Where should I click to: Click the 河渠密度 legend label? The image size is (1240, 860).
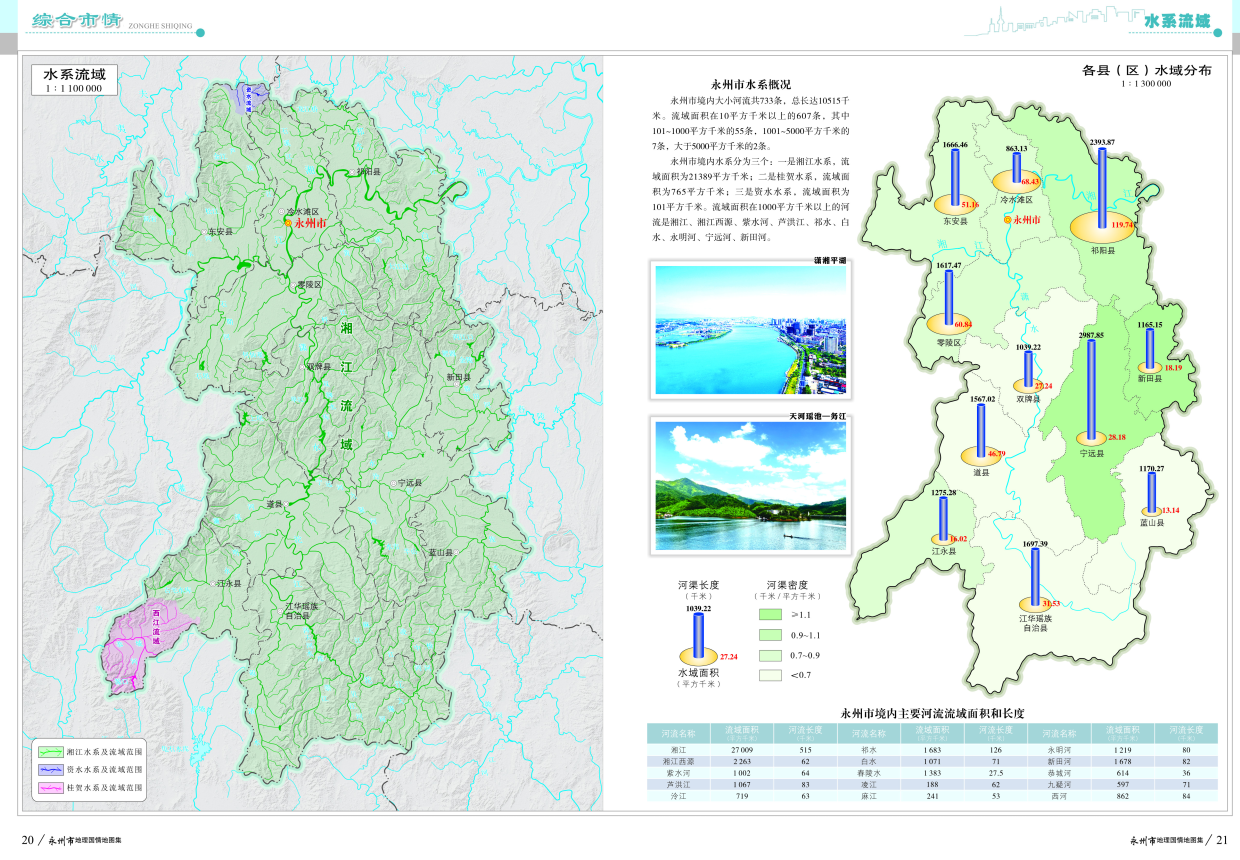pyautogui.click(x=787, y=585)
